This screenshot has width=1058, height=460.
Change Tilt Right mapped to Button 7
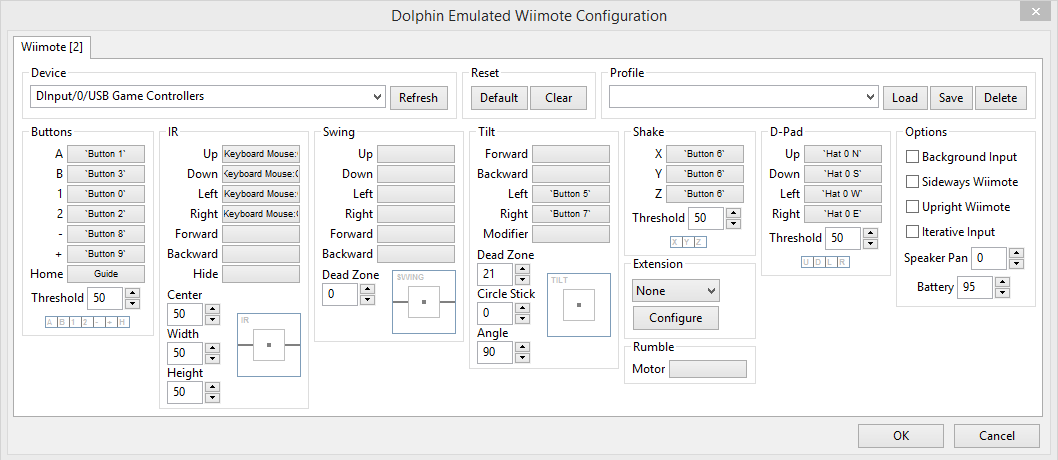[571, 214]
